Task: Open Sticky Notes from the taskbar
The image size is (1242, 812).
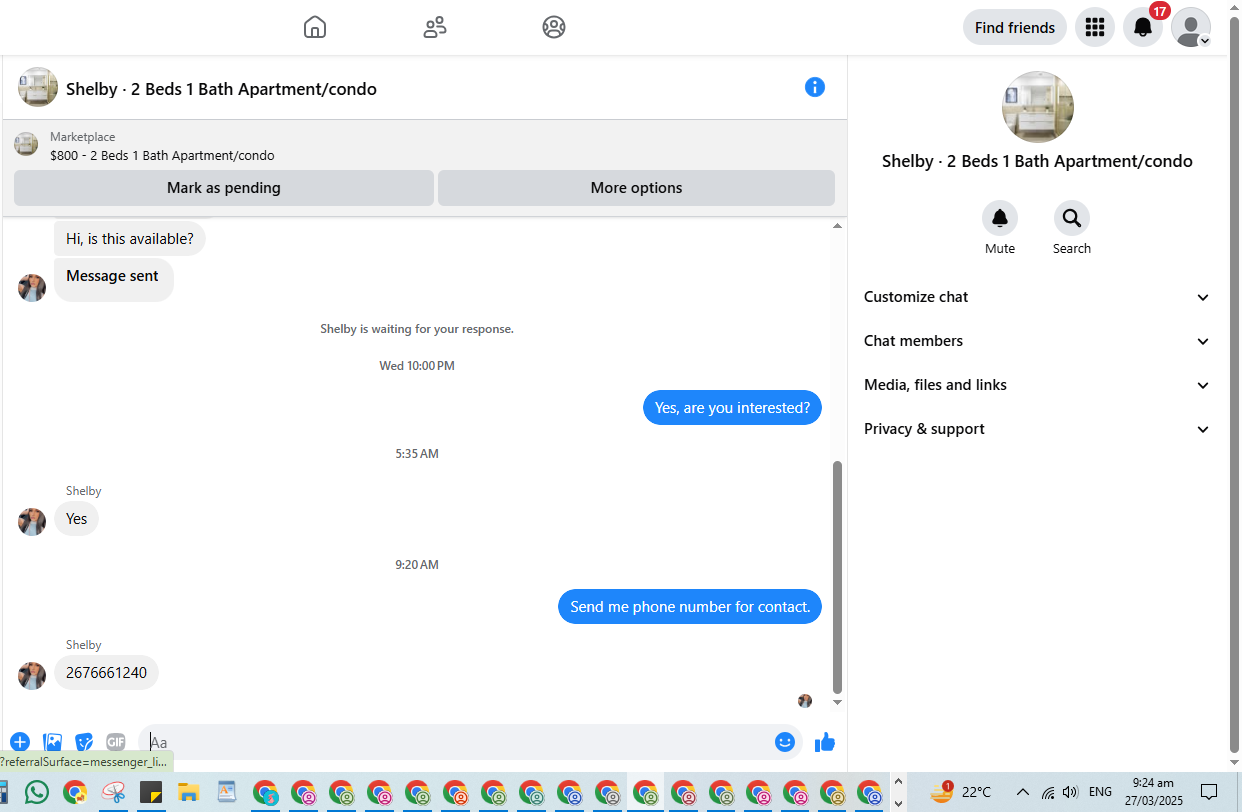Action: [x=151, y=792]
